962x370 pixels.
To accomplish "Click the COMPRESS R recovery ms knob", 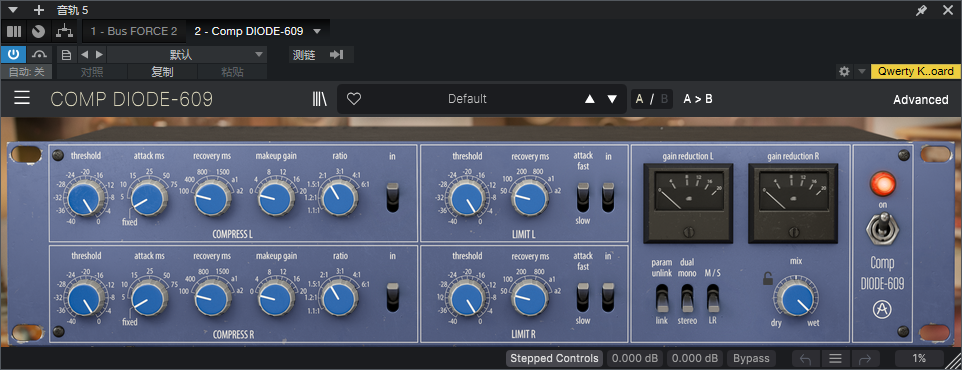I will [x=212, y=298].
